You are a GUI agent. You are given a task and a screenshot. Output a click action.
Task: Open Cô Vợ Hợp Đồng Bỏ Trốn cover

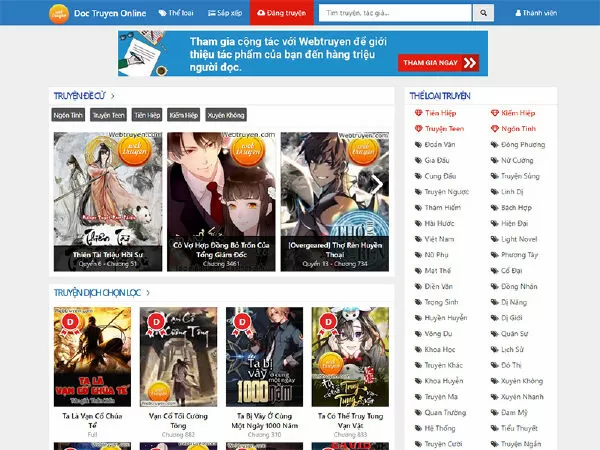[x=221, y=202]
